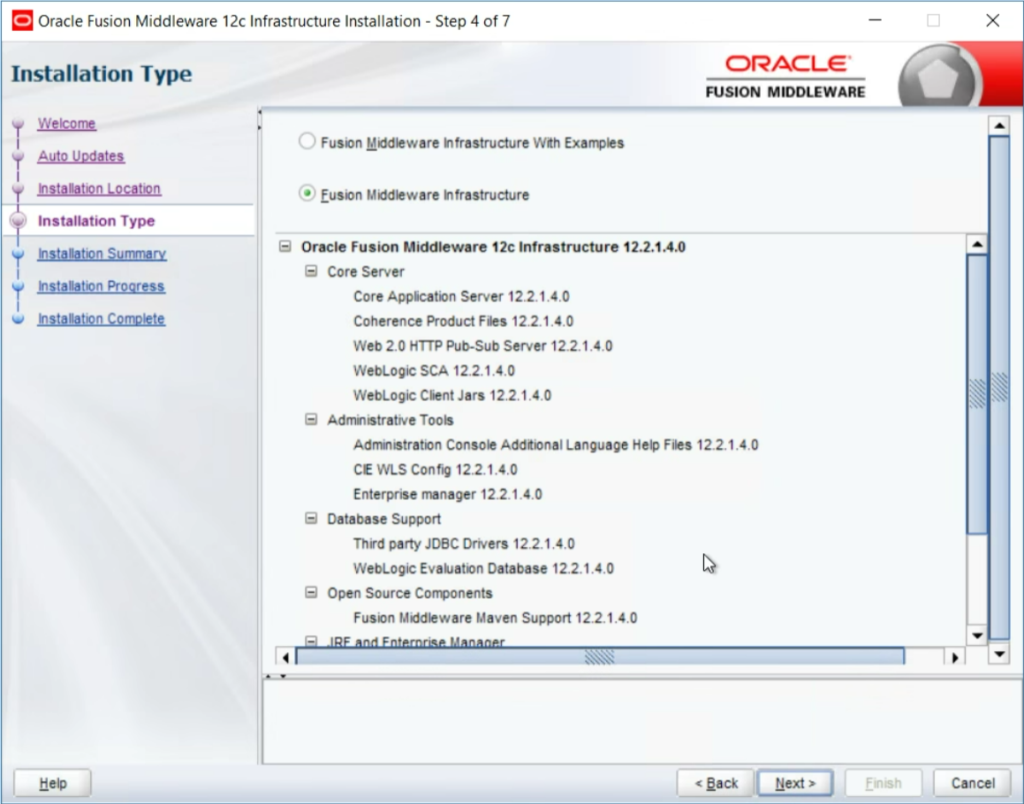Select Core Application Server 12.2.1.4.0
The width and height of the screenshot is (1024, 804).
pyautogui.click(x=461, y=297)
